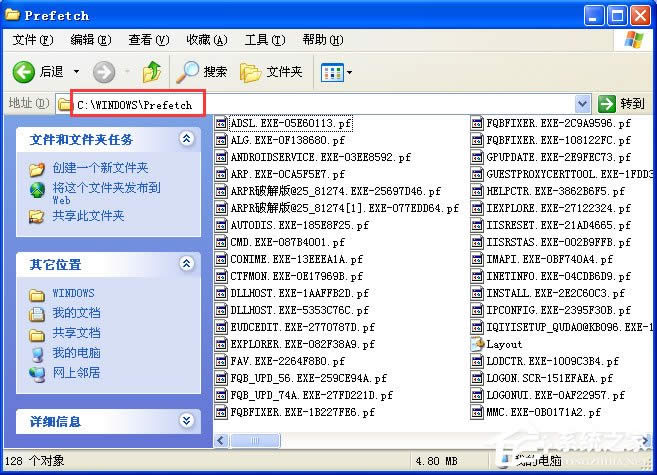The image size is (657, 475).
Task: Click the Go arrow button
Action: (x=607, y=104)
